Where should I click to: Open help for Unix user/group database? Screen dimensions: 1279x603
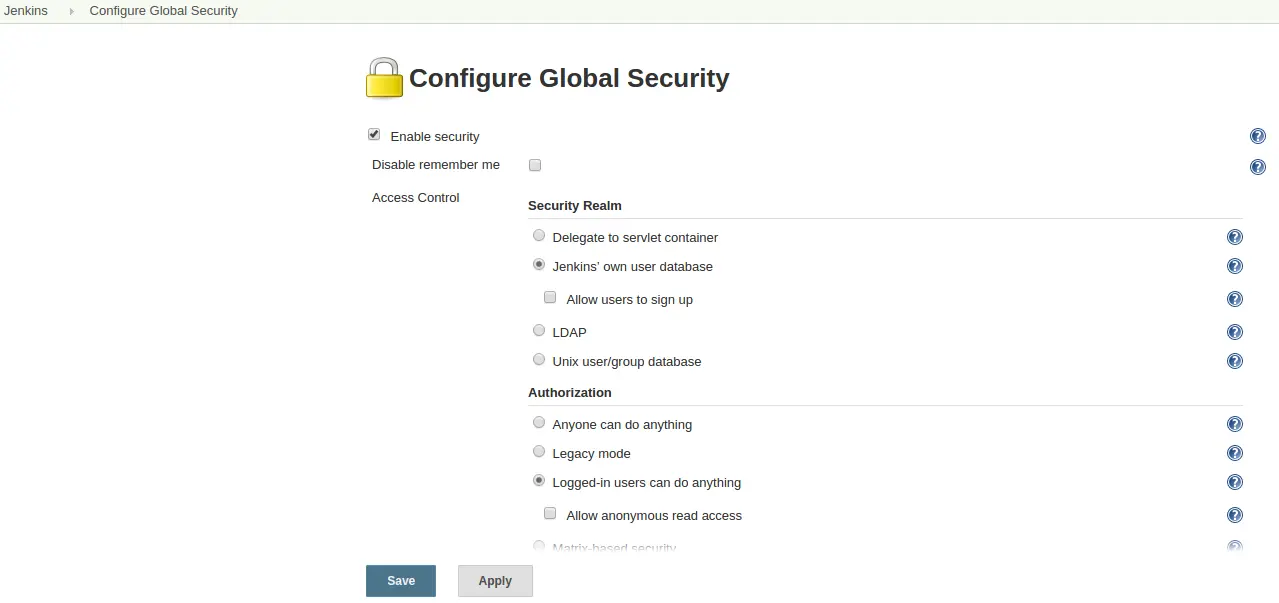pos(1234,361)
